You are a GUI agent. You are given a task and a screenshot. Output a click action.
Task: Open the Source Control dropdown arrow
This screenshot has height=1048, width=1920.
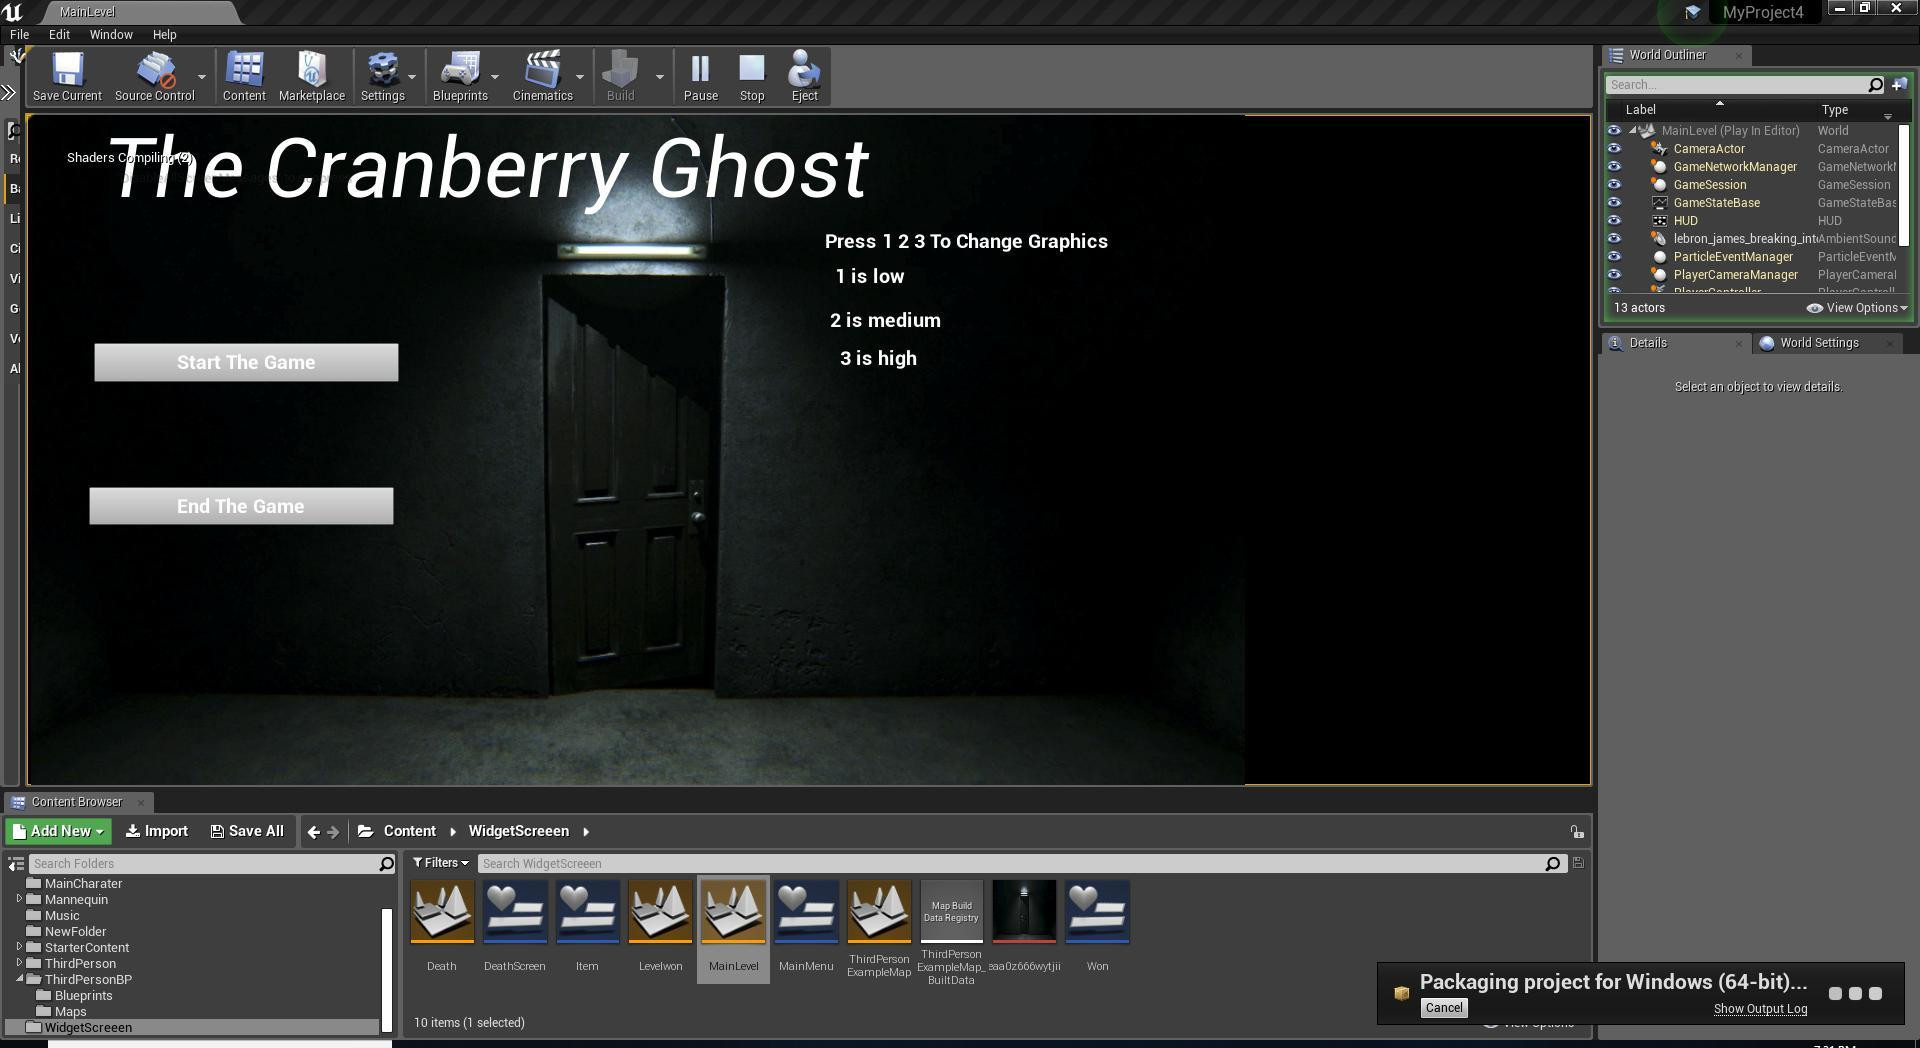coord(202,77)
